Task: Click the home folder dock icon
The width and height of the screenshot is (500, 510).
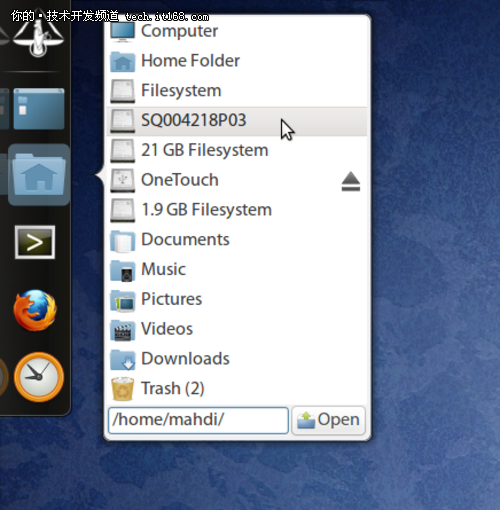Action: (39, 175)
